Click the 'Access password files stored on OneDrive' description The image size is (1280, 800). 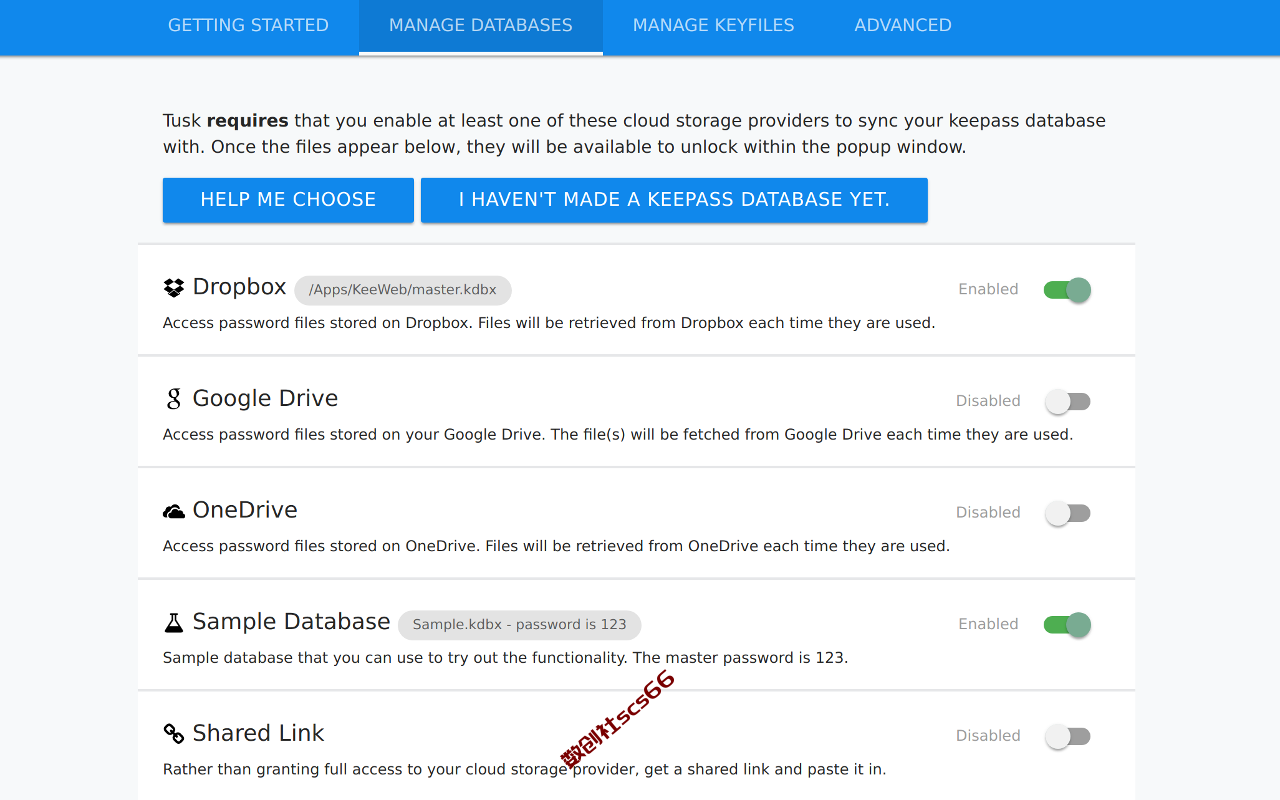pyautogui.click(x=556, y=546)
